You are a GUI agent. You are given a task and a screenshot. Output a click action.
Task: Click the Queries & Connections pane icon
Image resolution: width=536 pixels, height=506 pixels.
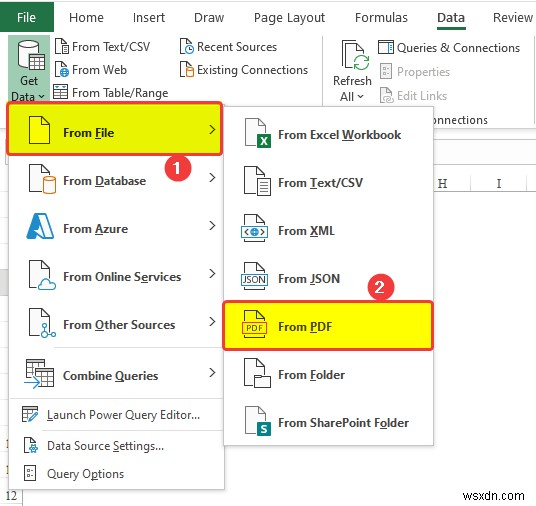[x=386, y=47]
